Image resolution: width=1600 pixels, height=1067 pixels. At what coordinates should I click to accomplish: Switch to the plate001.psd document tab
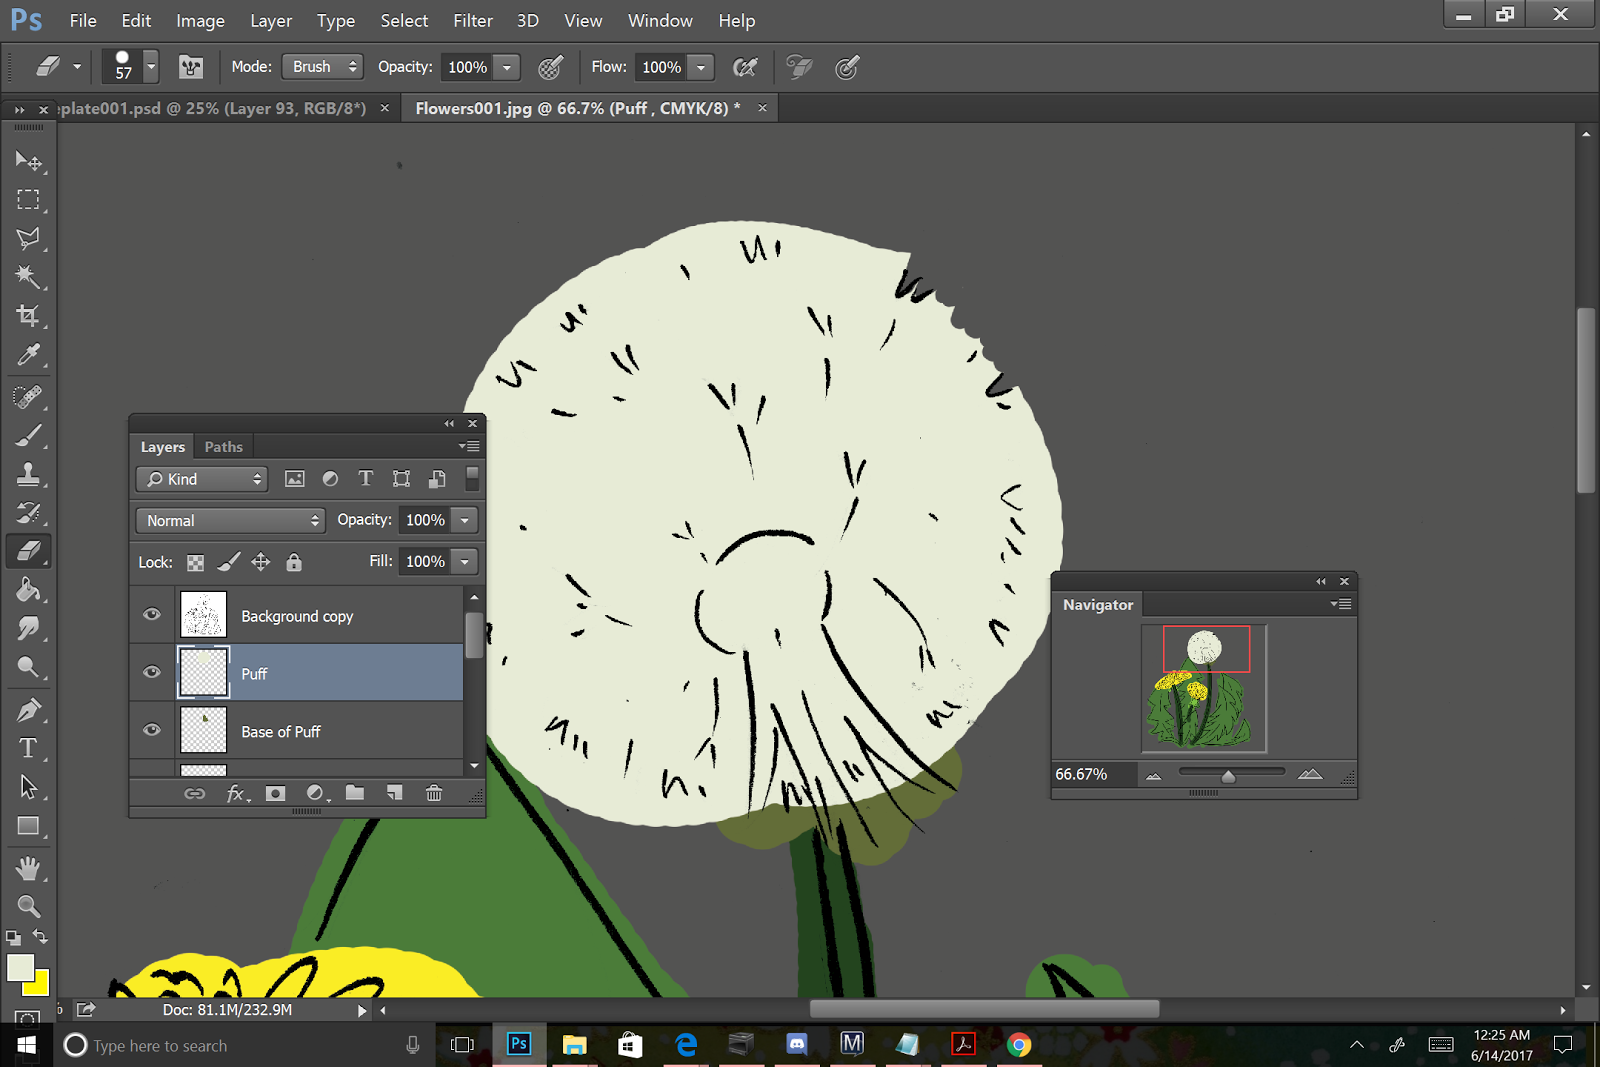point(212,108)
